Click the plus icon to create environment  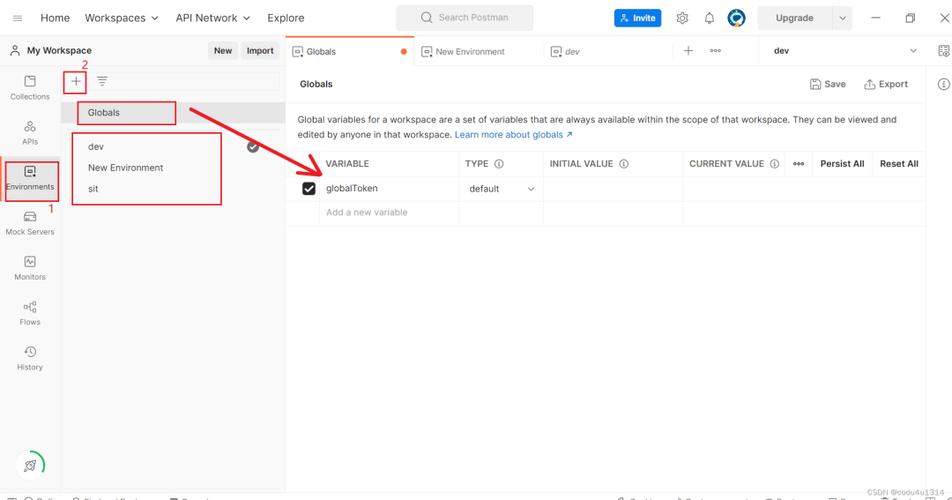pyautogui.click(x=76, y=81)
